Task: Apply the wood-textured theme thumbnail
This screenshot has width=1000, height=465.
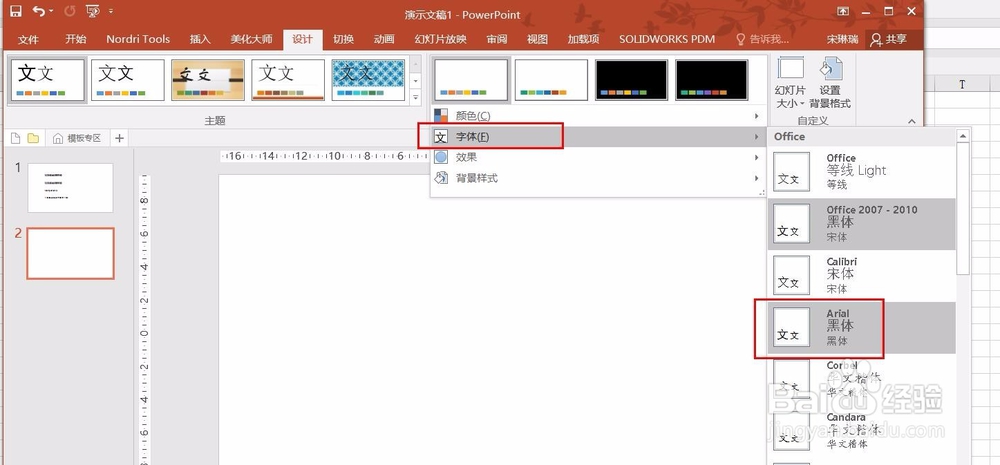Action: click(x=208, y=80)
